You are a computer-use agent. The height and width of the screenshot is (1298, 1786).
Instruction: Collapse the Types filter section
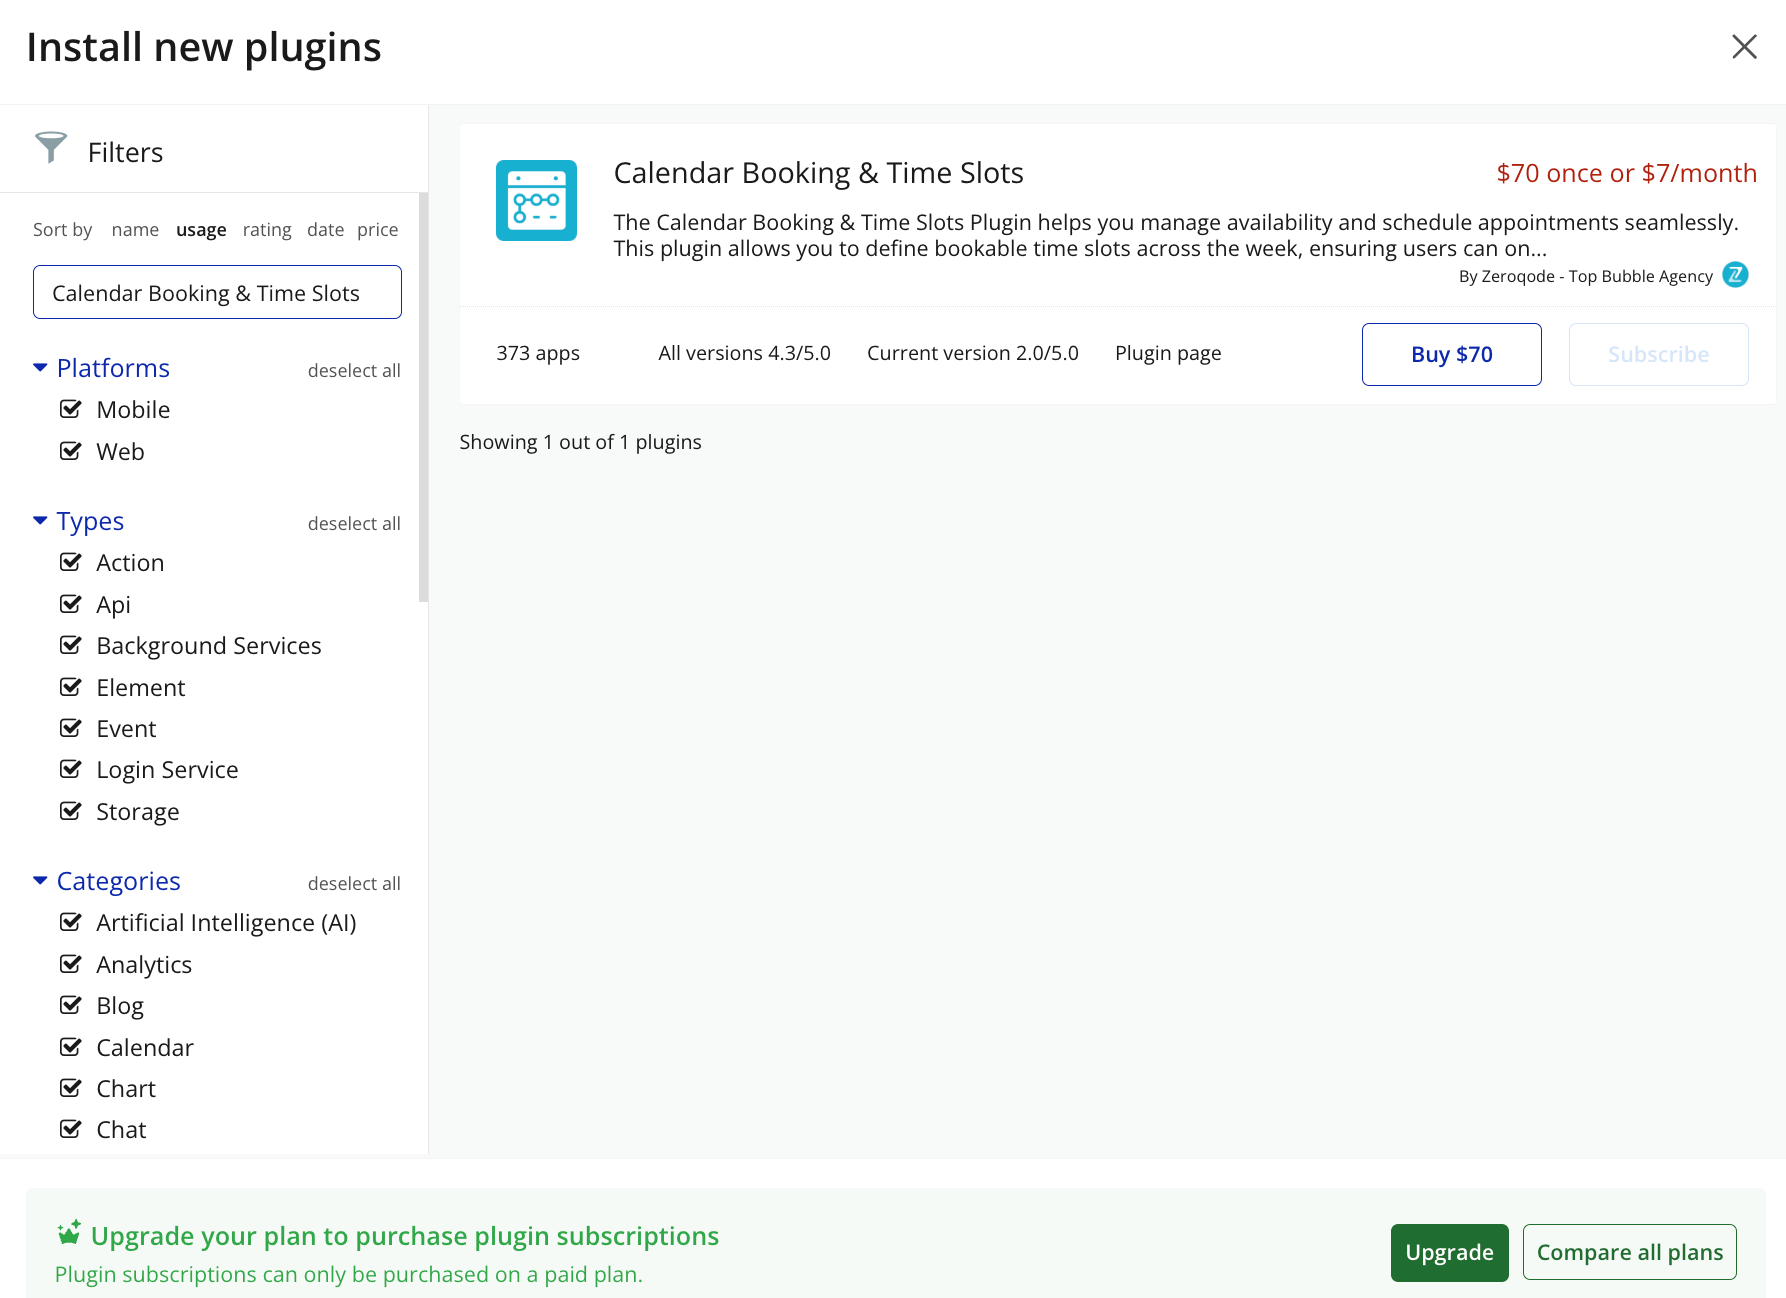[41, 521]
